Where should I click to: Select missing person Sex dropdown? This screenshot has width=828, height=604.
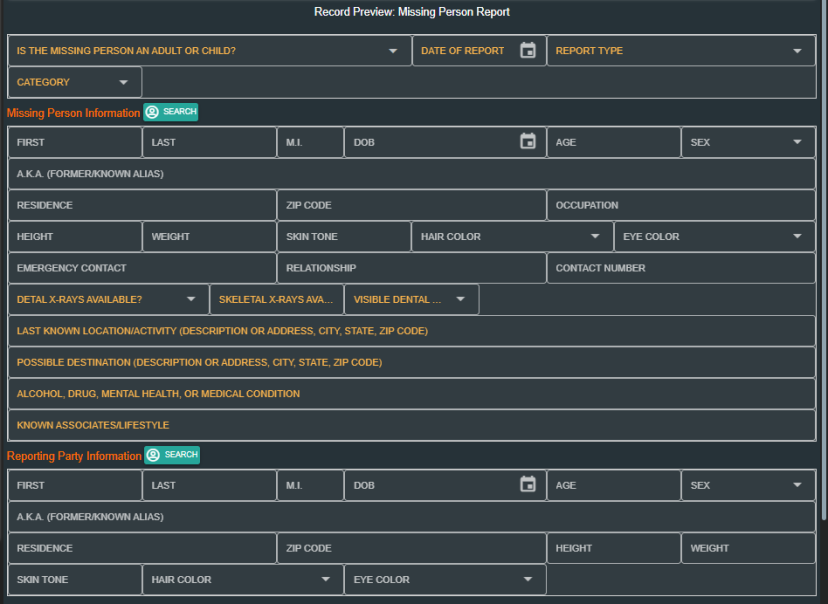(x=797, y=142)
